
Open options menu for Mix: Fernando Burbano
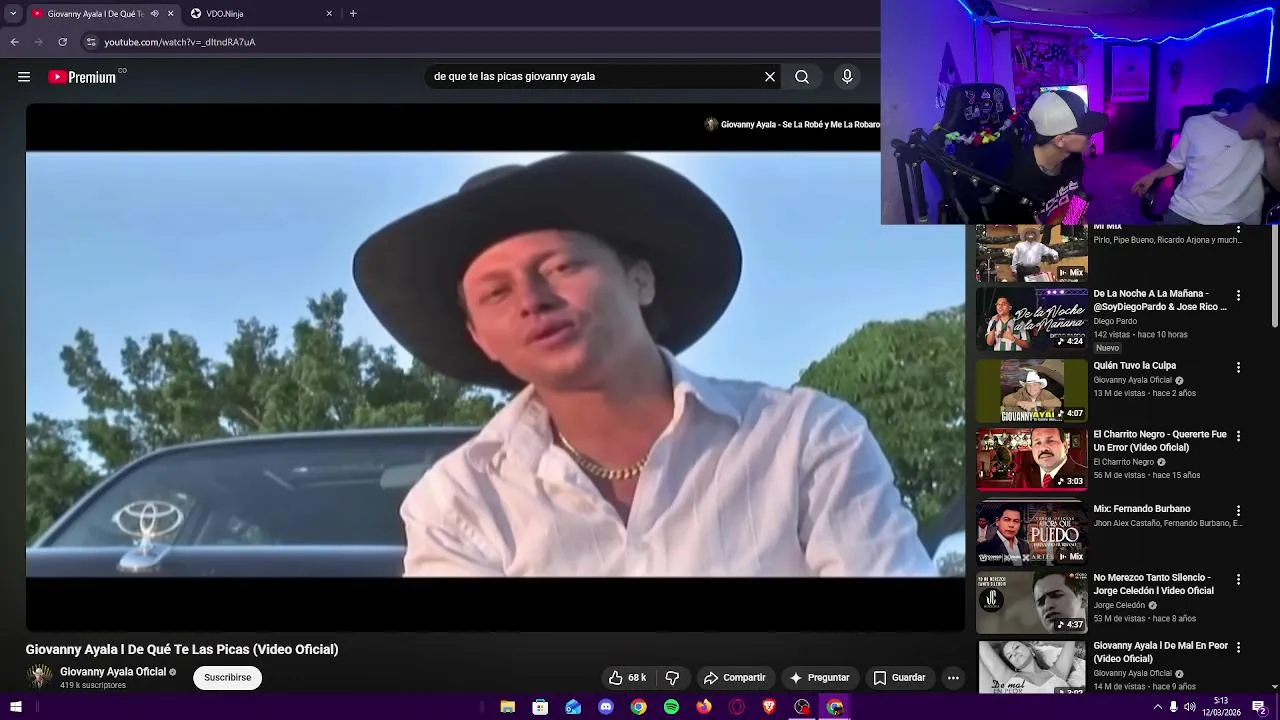point(1238,510)
